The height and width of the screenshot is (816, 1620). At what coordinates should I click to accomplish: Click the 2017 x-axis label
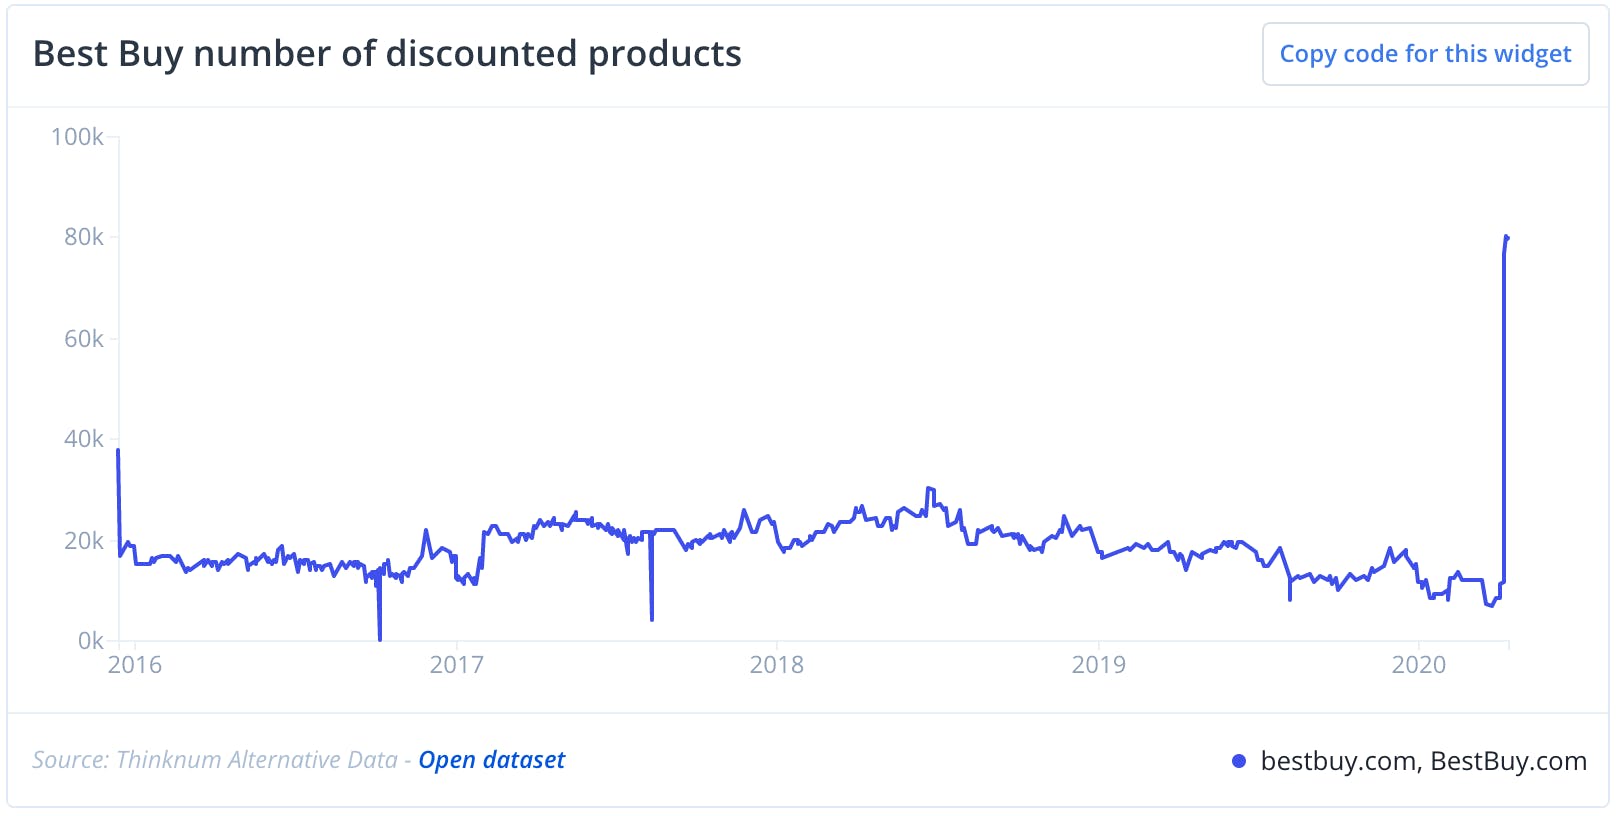coord(456,665)
